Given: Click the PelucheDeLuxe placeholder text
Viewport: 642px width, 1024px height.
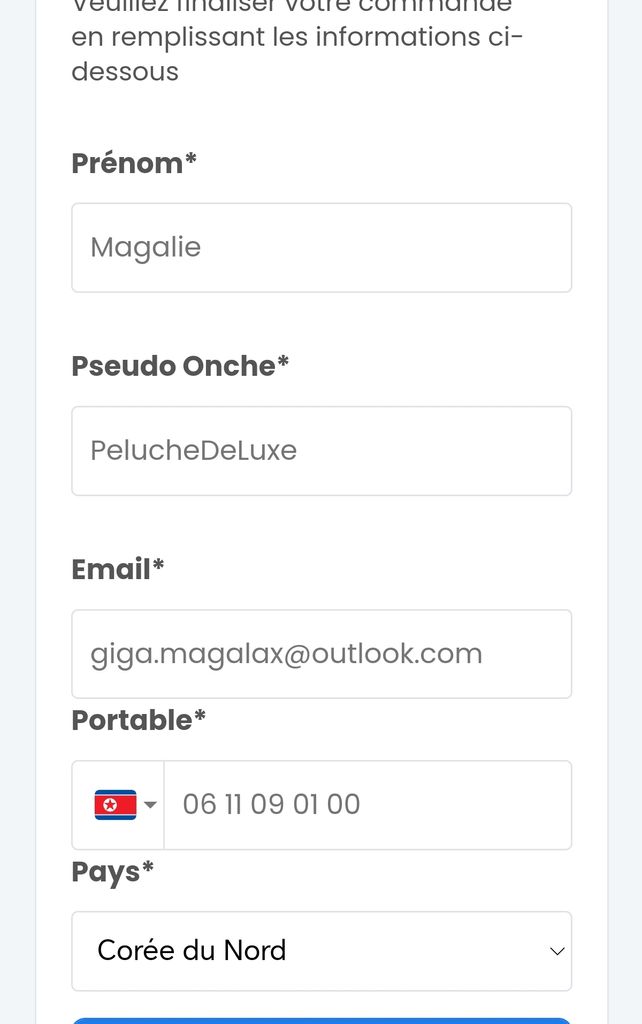Looking at the screenshot, I should point(193,451).
